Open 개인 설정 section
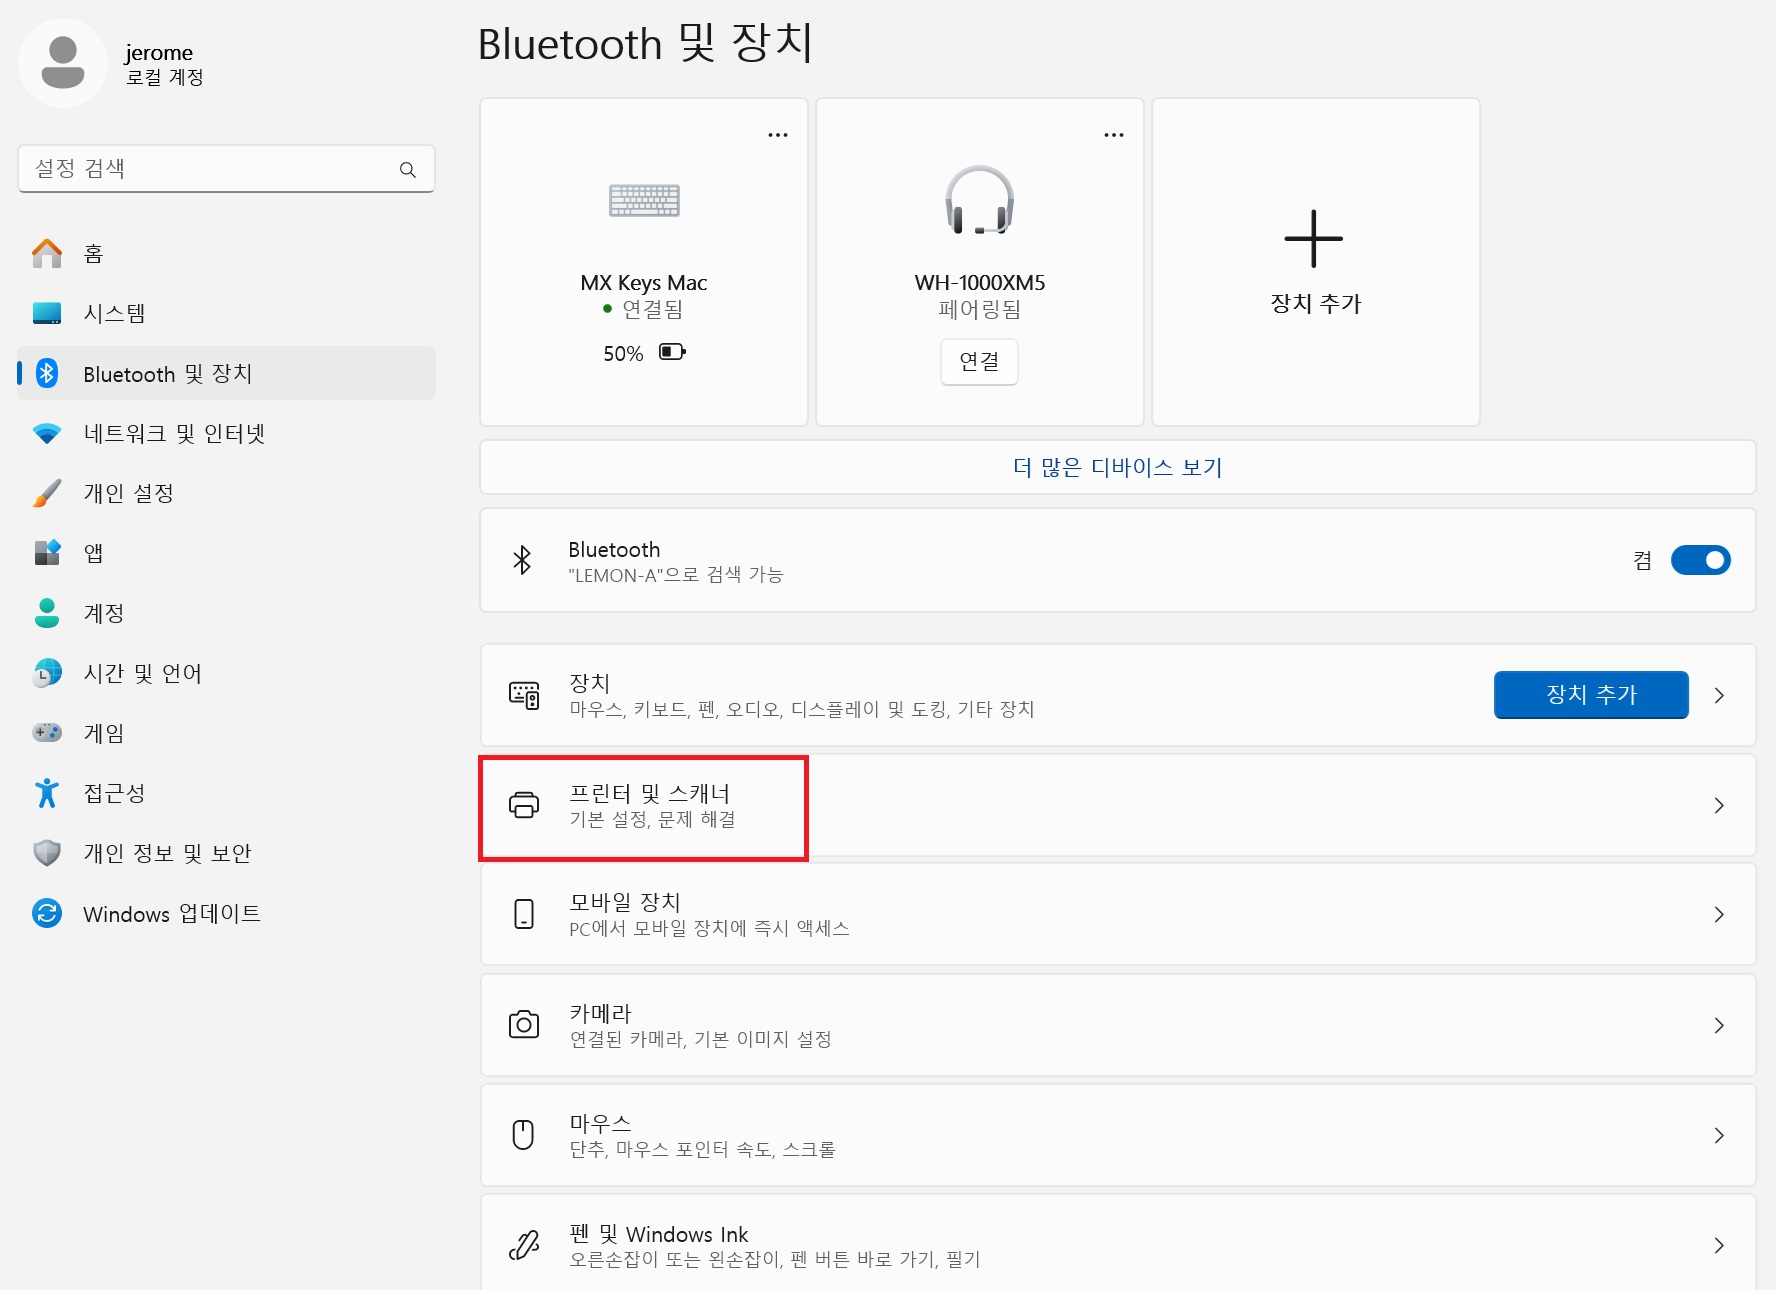This screenshot has height=1290, width=1776. 227,493
